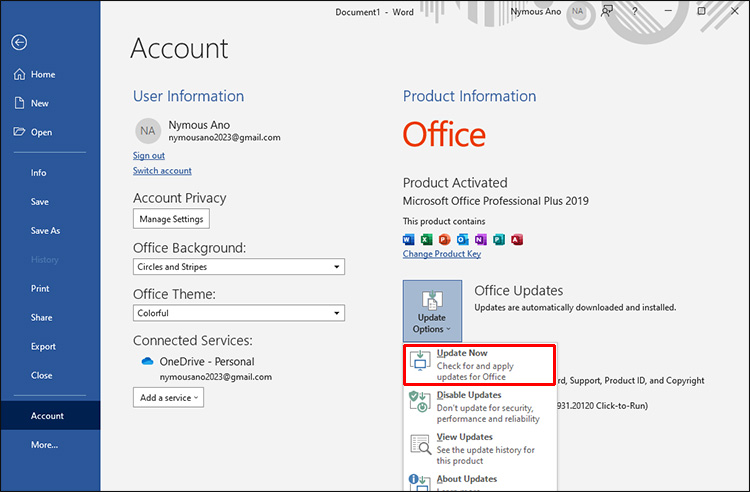This screenshot has width=750, height=492.
Task: Click the Disable Updates shield icon
Action: pyautogui.click(x=420, y=403)
